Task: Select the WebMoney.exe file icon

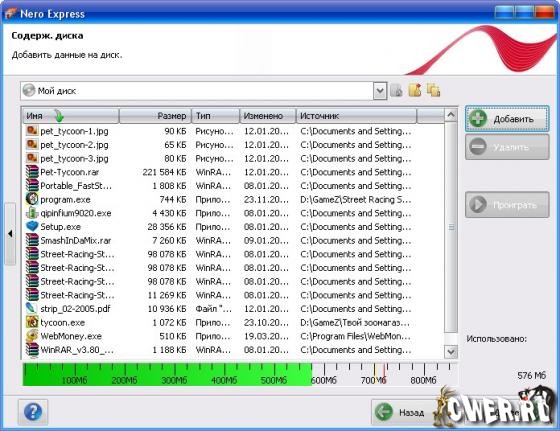Action: pyautogui.click(x=32, y=336)
